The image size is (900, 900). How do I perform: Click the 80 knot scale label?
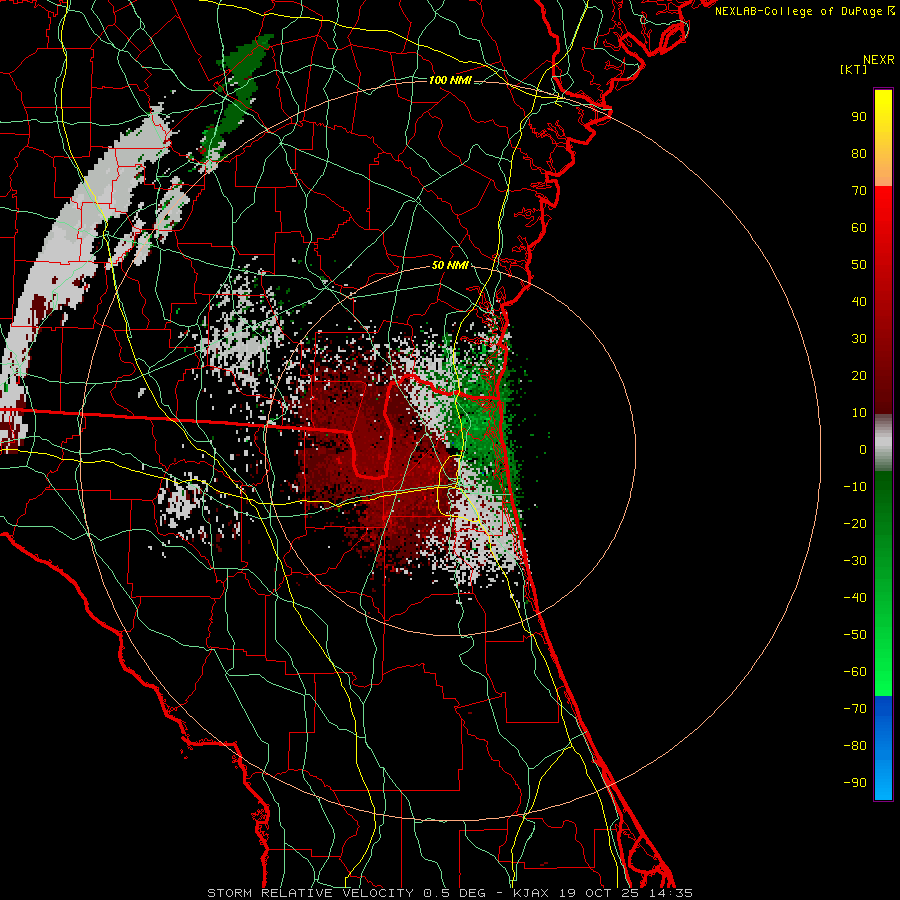859,153
